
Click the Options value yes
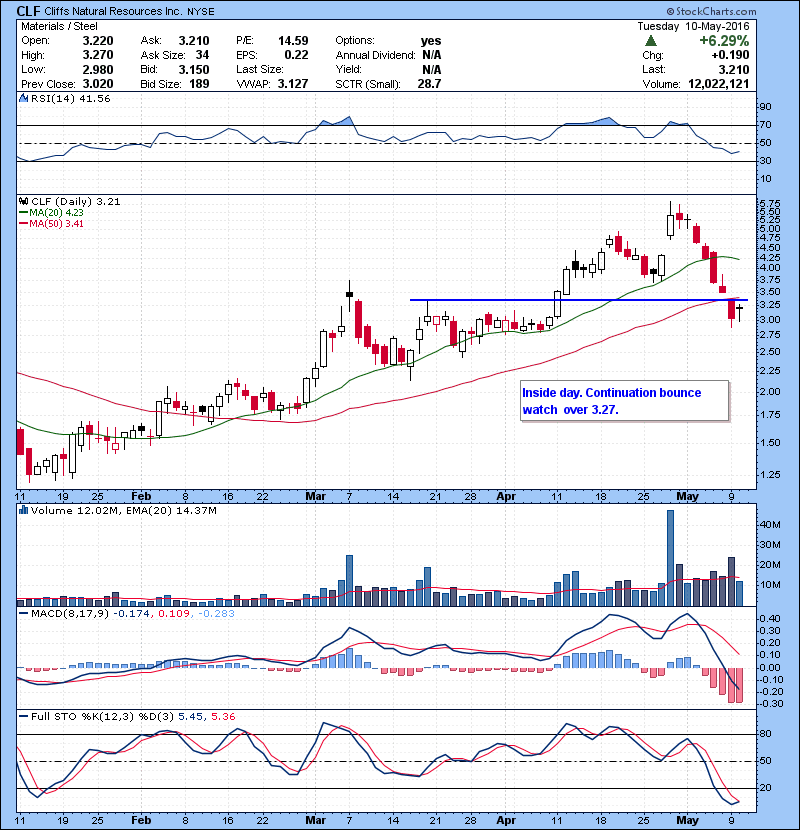(431, 41)
